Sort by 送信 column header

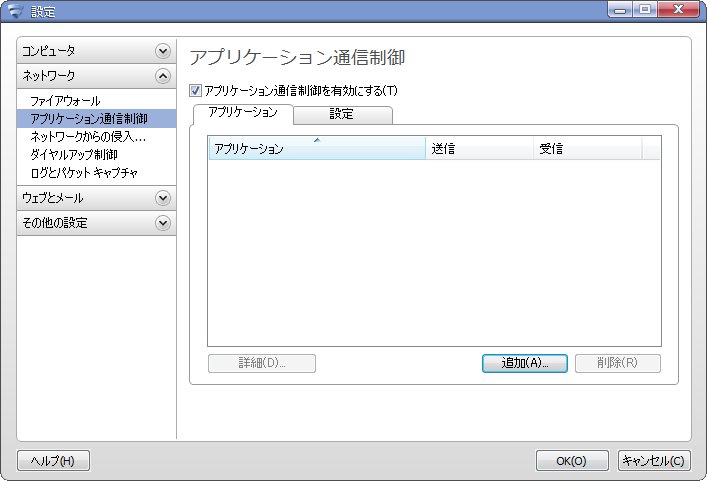(479, 148)
